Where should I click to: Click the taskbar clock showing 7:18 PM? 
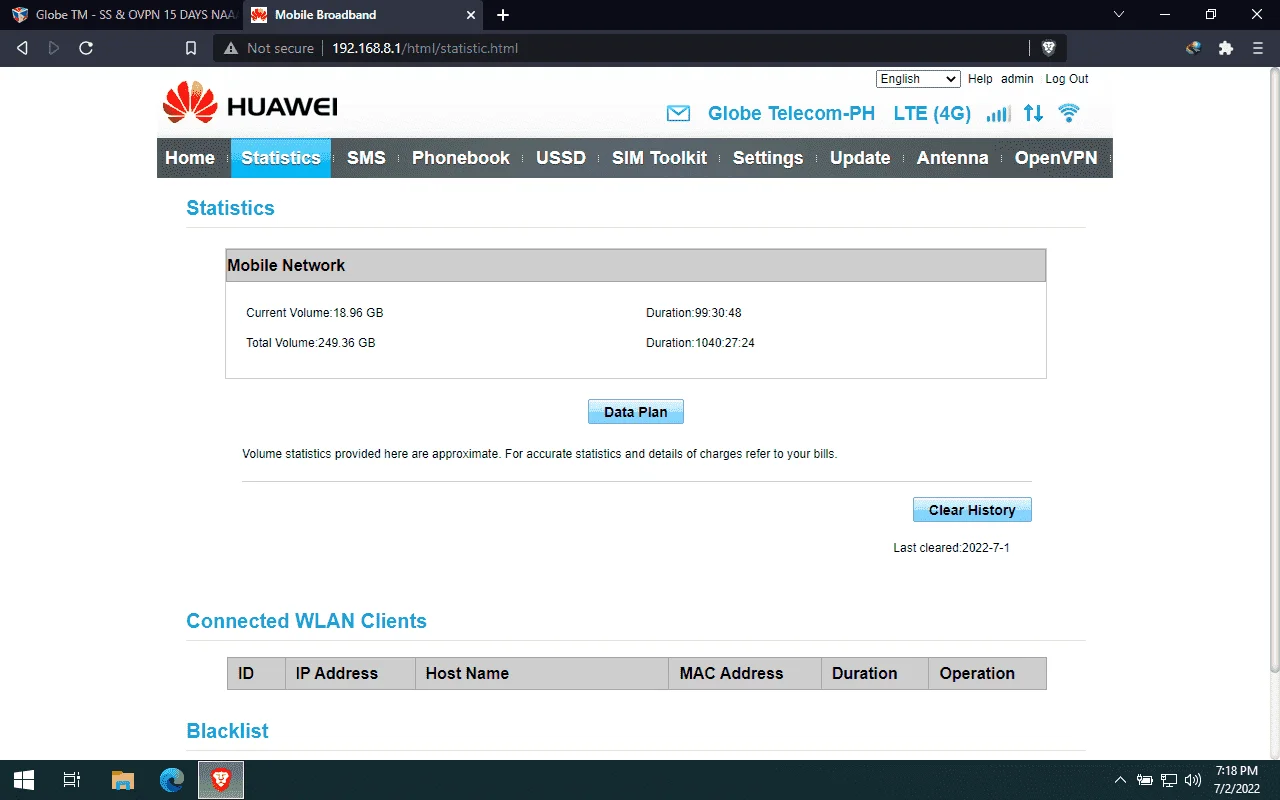(x=1237, y=780)
